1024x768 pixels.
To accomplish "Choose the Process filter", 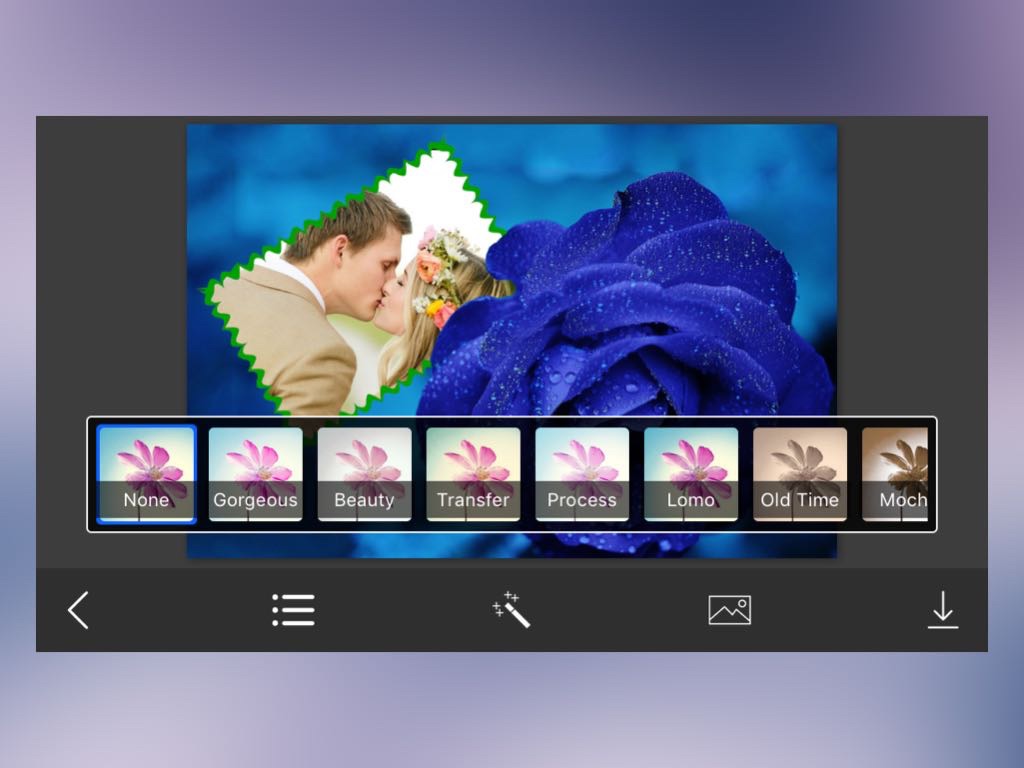I will tap(582, 474).
